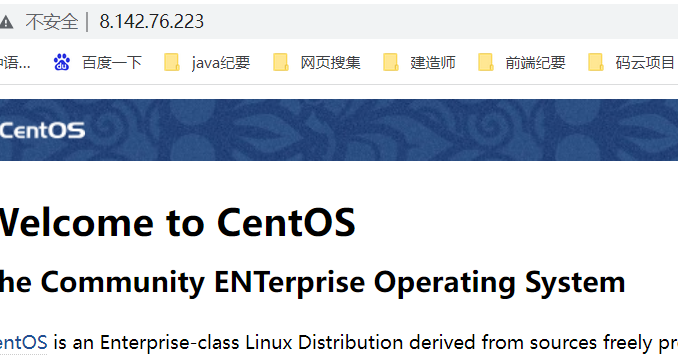Expand the java纪要 bookmark folder label
Screen dimensions: 678x361
tap(221, 63)
